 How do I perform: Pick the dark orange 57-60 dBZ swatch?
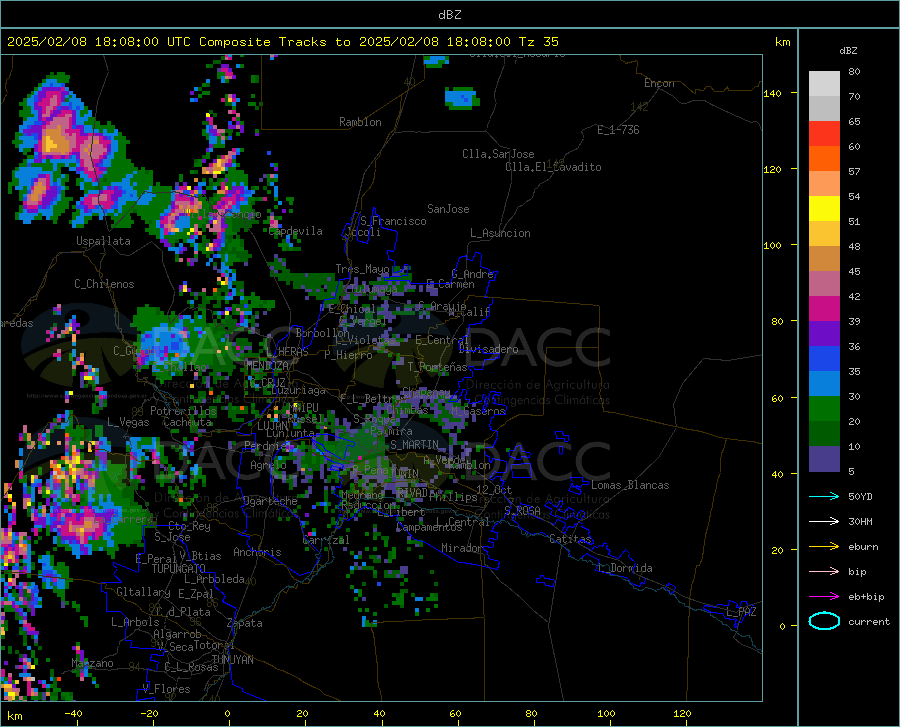(x=824, y=159)
